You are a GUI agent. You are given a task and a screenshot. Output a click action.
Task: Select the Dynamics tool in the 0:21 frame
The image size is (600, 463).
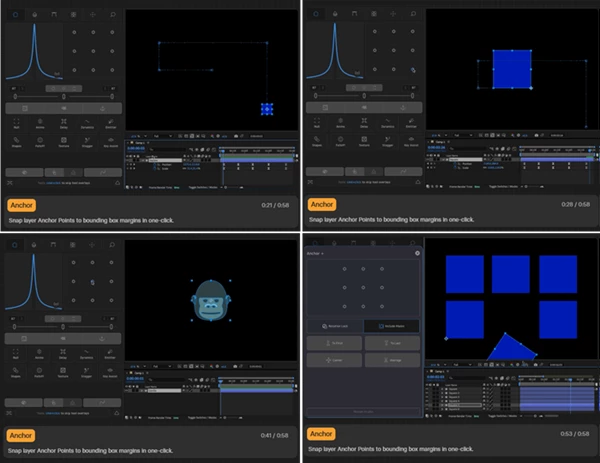pos(87,123)
